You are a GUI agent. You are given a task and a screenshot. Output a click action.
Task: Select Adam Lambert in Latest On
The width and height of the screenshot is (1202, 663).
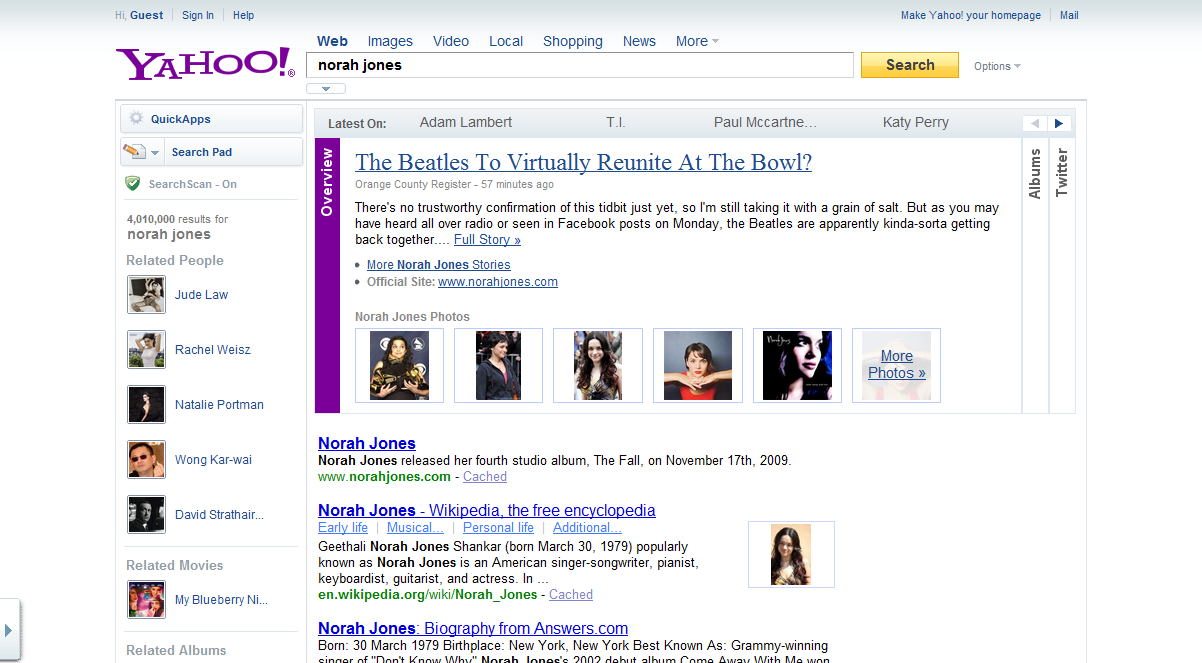[x=466, y=123]
